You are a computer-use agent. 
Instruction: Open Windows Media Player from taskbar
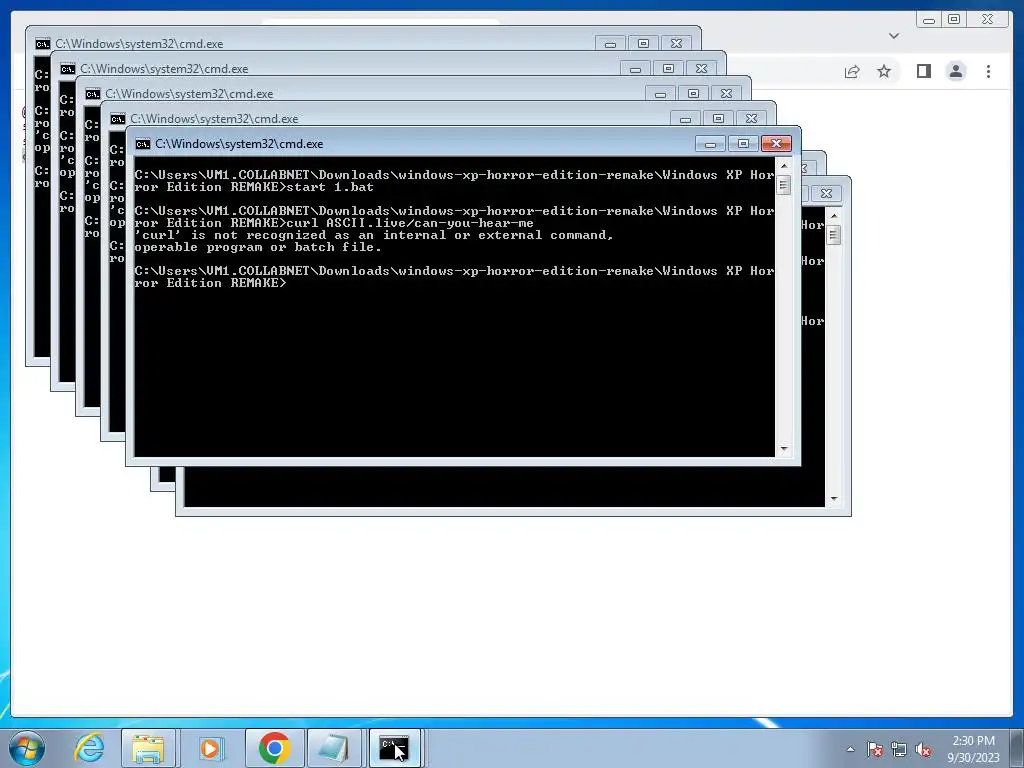210,748
